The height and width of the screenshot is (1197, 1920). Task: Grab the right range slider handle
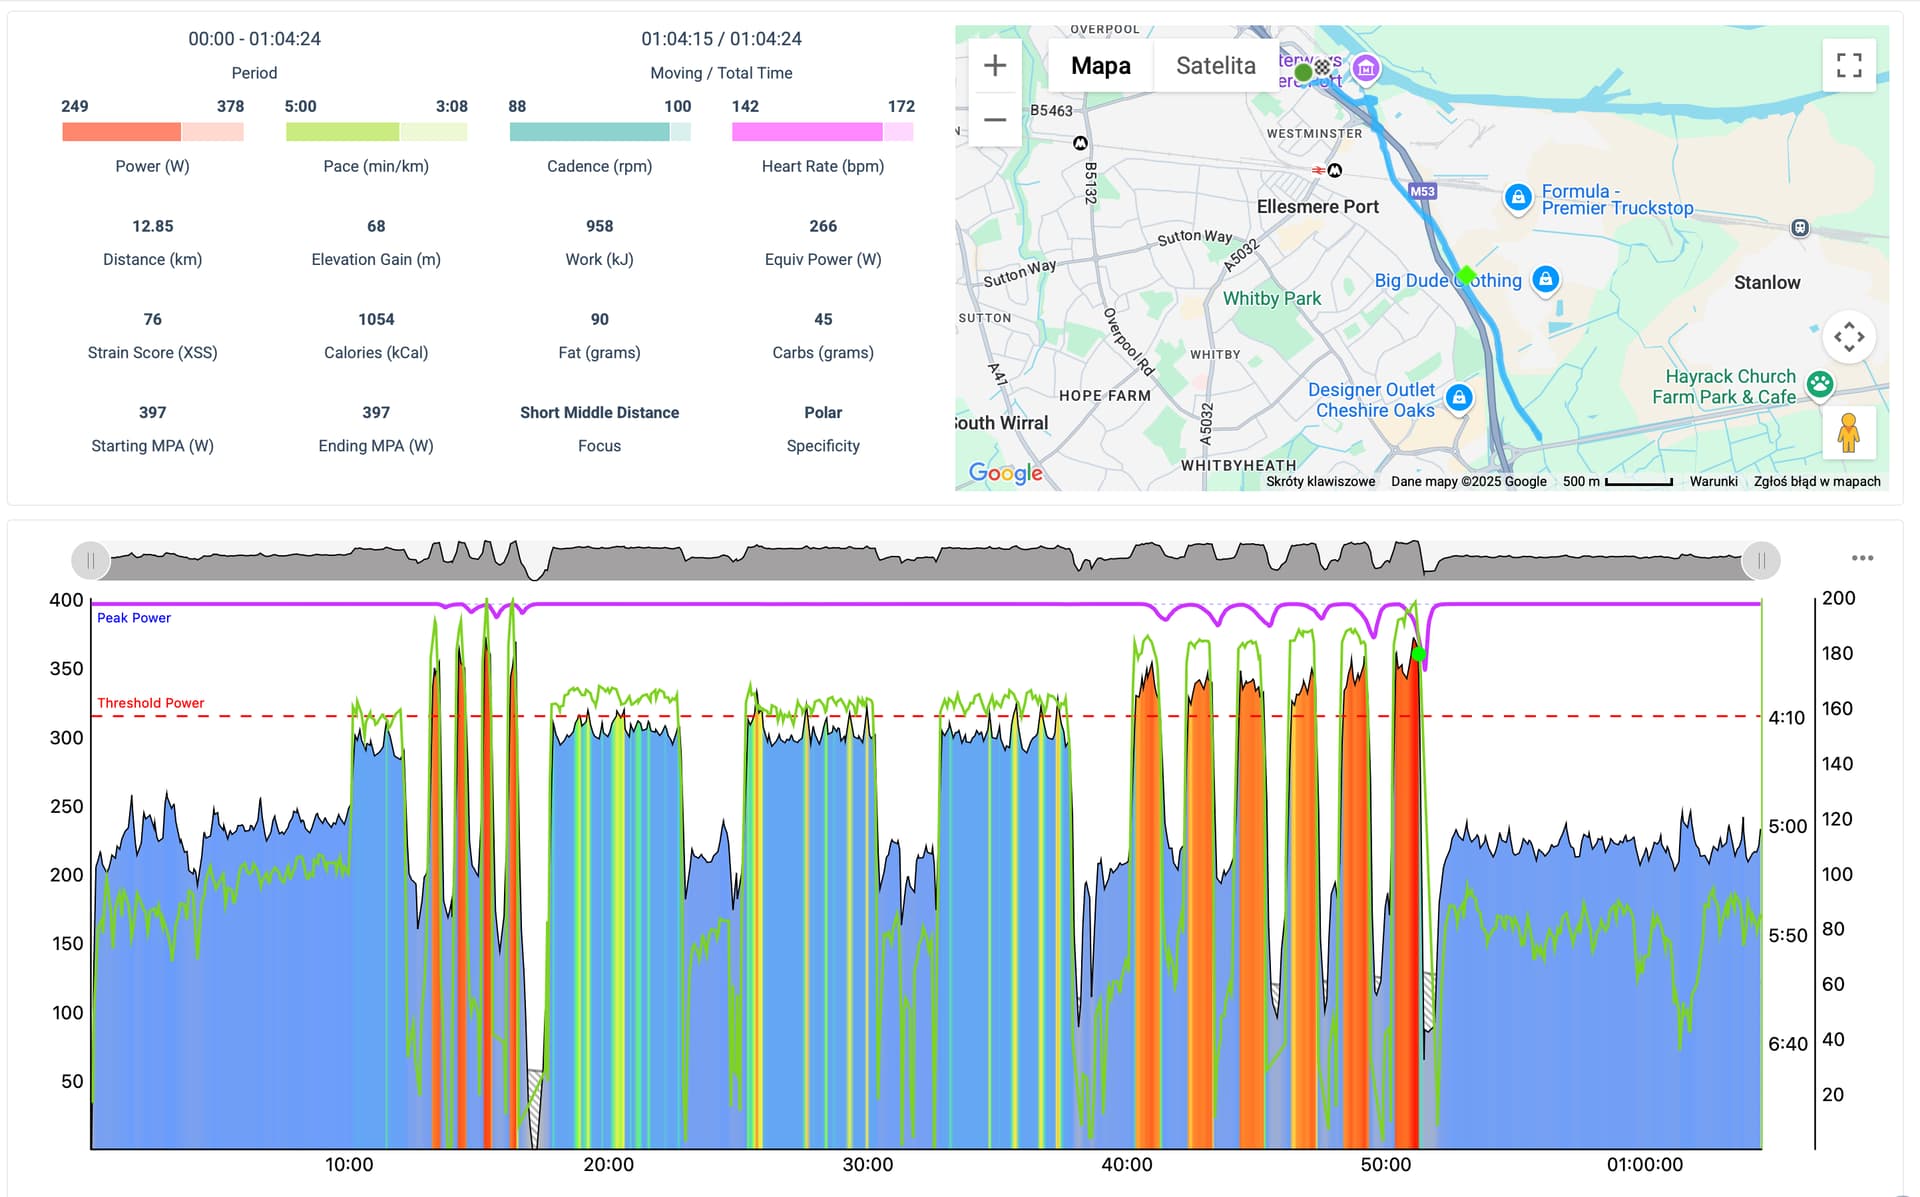point(1761,561)
